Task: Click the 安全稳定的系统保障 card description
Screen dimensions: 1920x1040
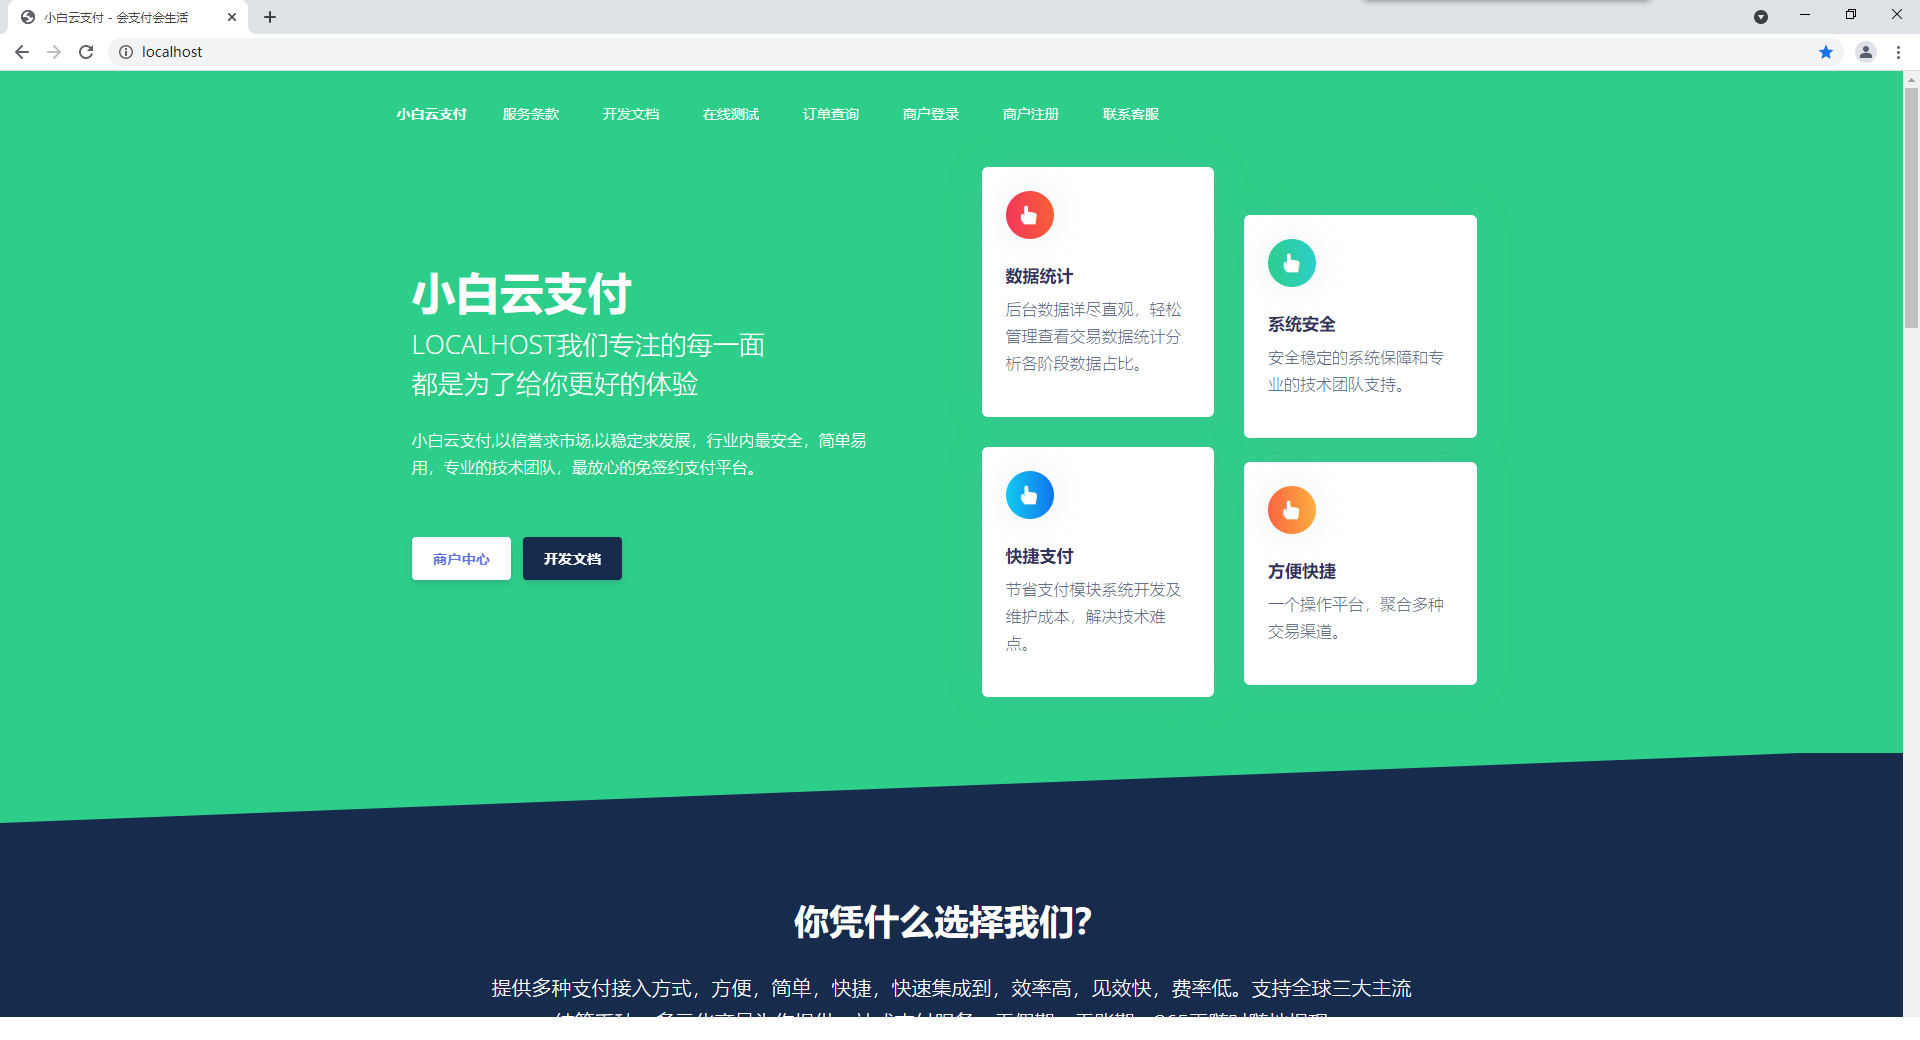Action: (1355, 371)
